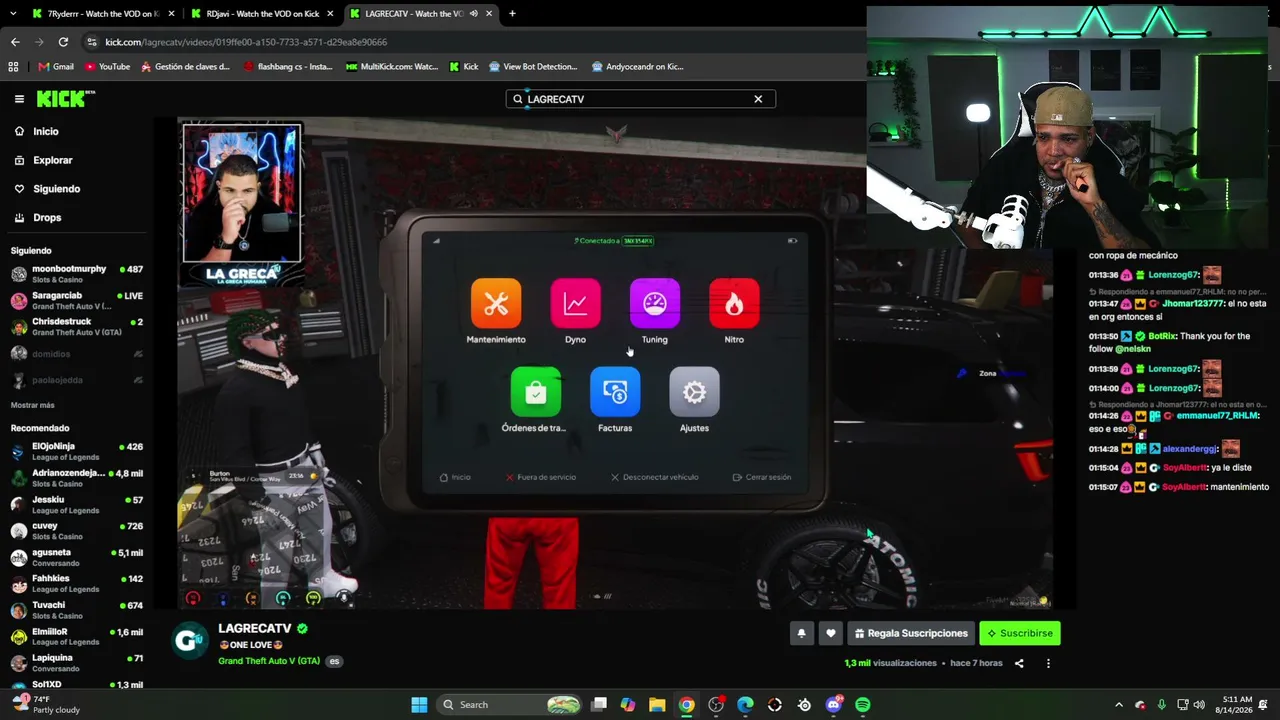Viewport: 1280px width, 720px height.
Task: Open the three-dot more options menu
Action: (x=1048, y=663)
